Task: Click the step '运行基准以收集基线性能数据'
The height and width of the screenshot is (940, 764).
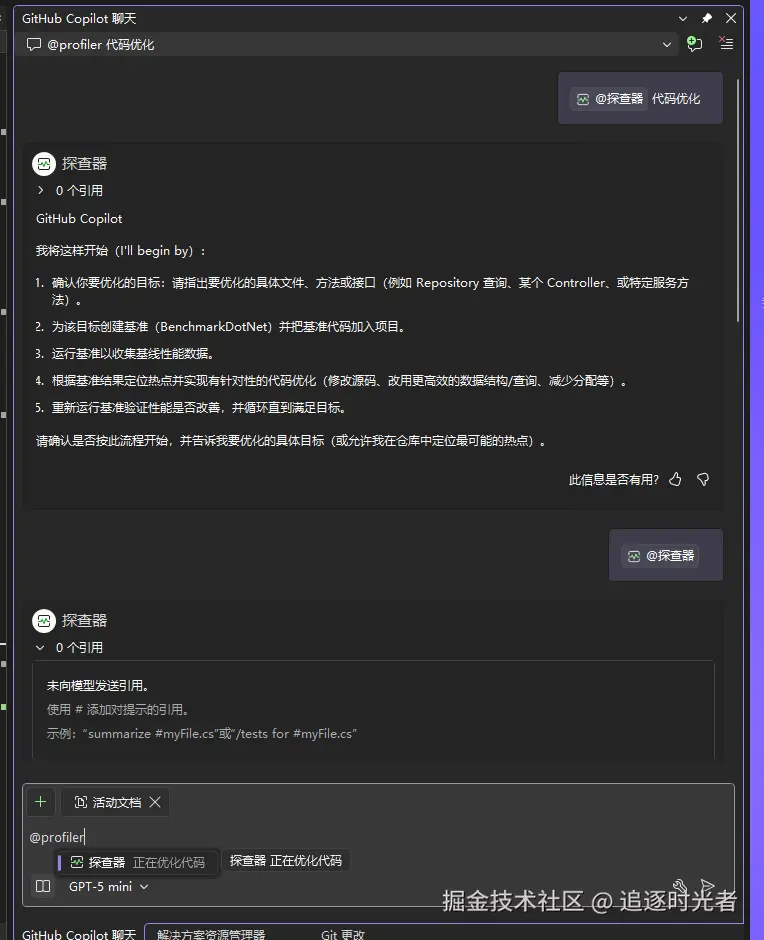Action: click(x=125, y=354)
